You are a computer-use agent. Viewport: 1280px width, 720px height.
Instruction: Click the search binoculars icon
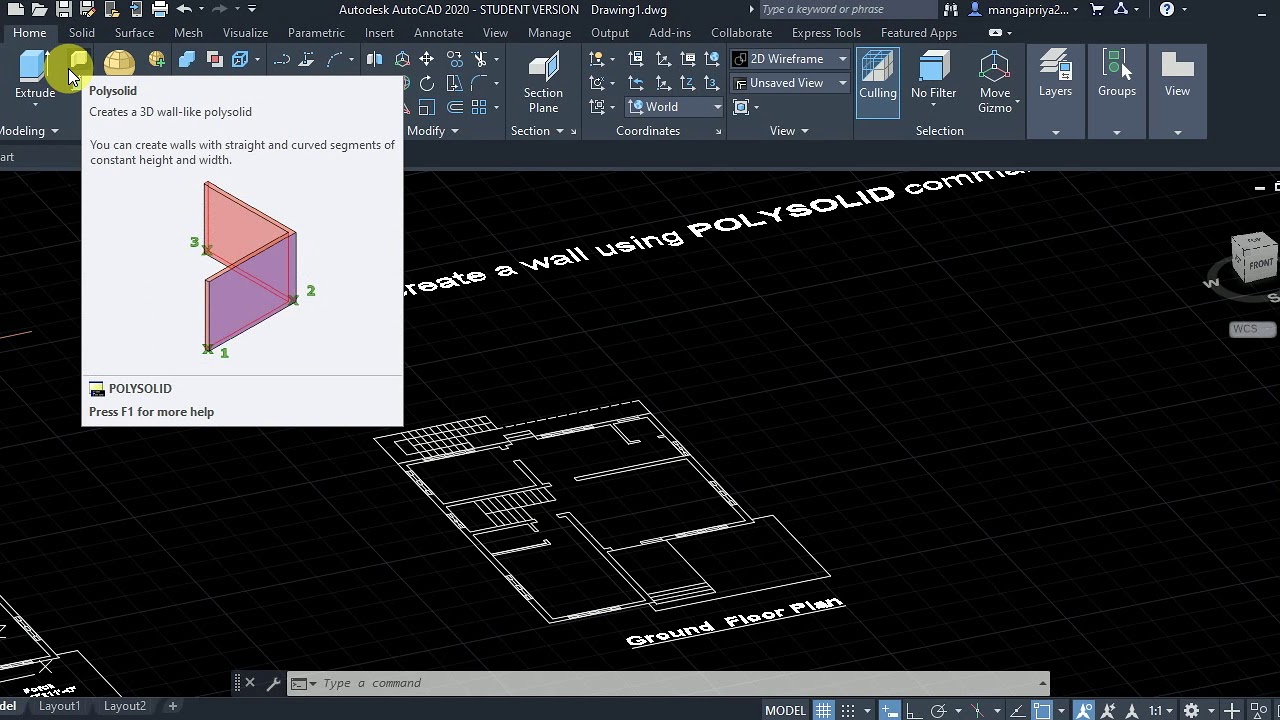pyautogui.click(x=950, y=10)
